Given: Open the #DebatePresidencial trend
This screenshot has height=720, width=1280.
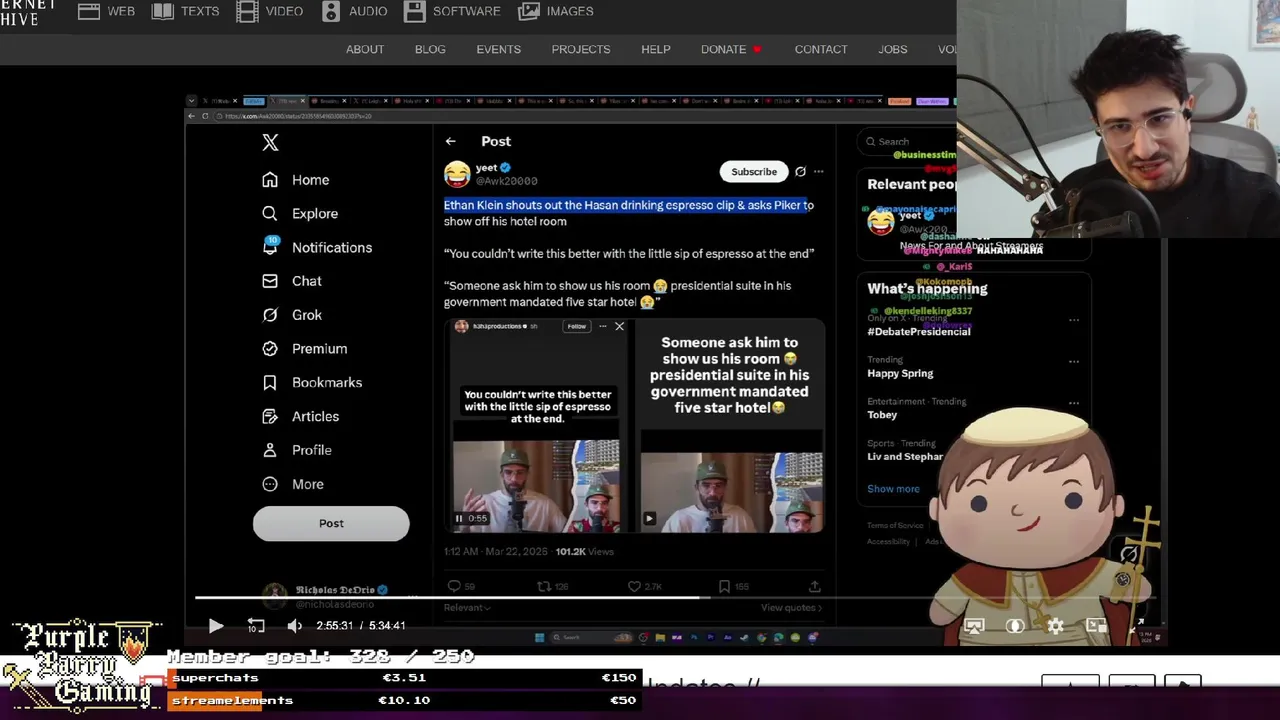Looking at the screenshot, I should (x=919, y=331).
